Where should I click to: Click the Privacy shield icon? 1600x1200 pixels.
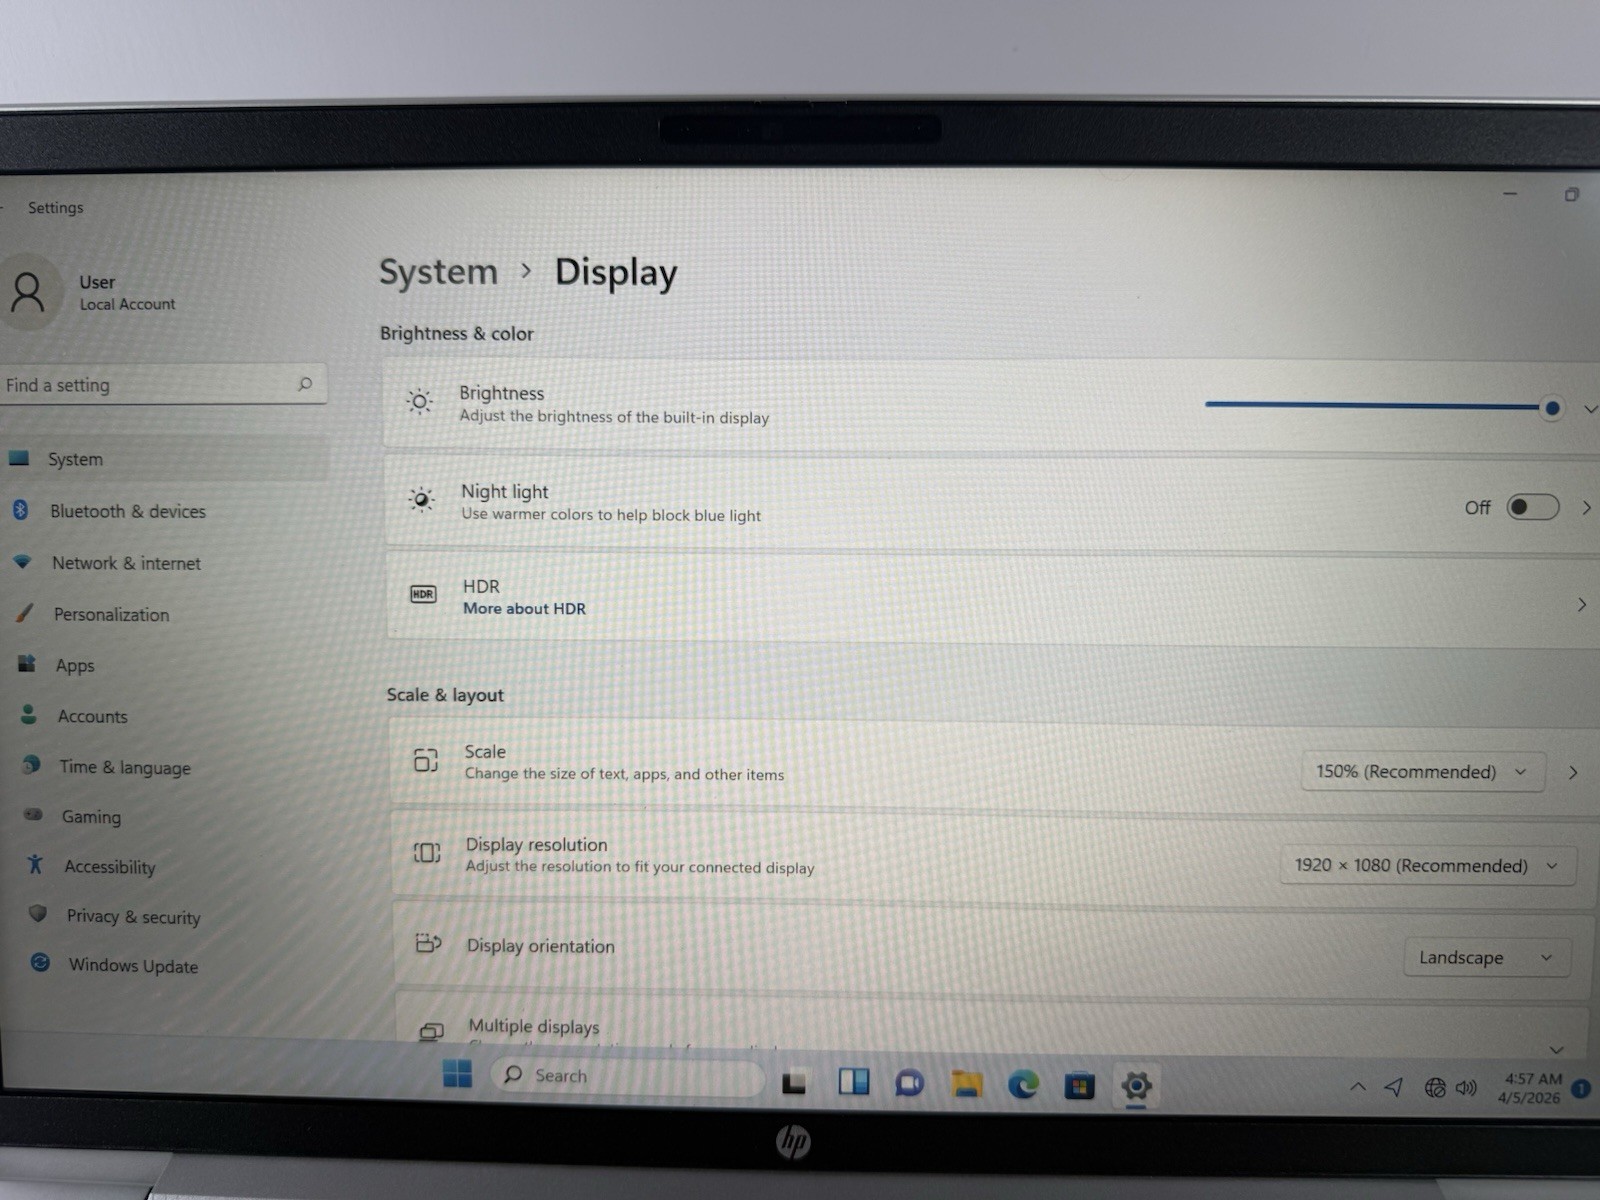(x=38, y=913)
